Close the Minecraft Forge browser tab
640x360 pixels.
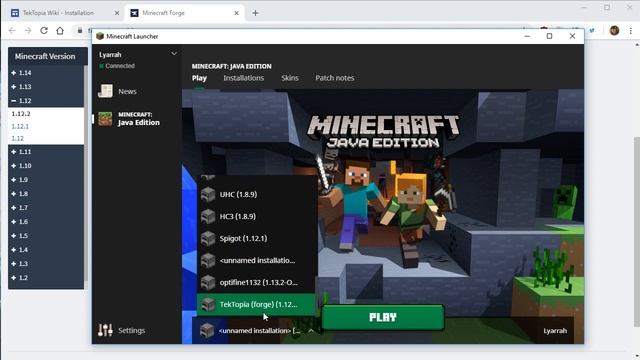[236, 13]
